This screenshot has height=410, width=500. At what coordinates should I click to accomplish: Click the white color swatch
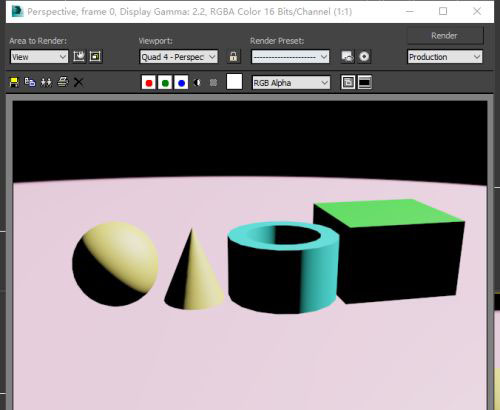click(x=234, y=82)
